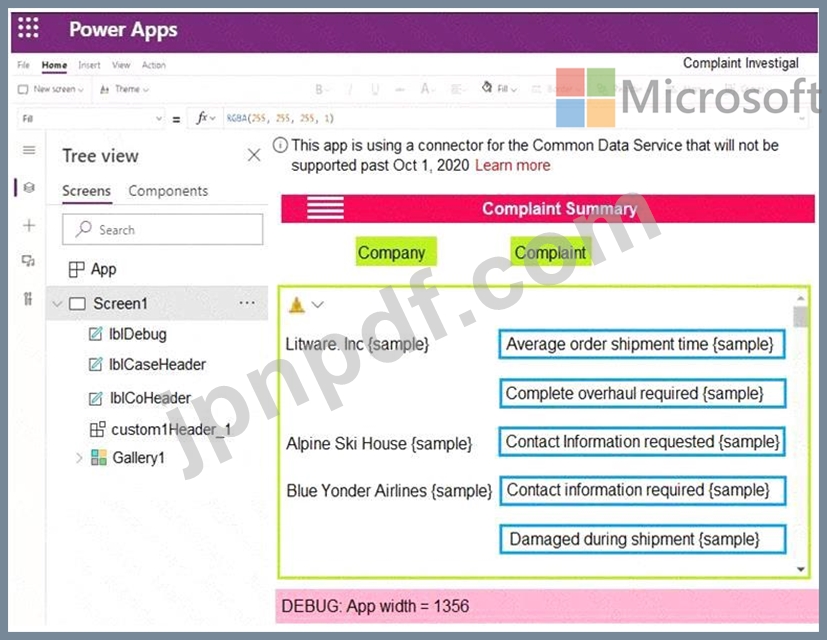This screenshot has height=640, width=827.
Task: Click the Tree view Search field
Action: 162,230
